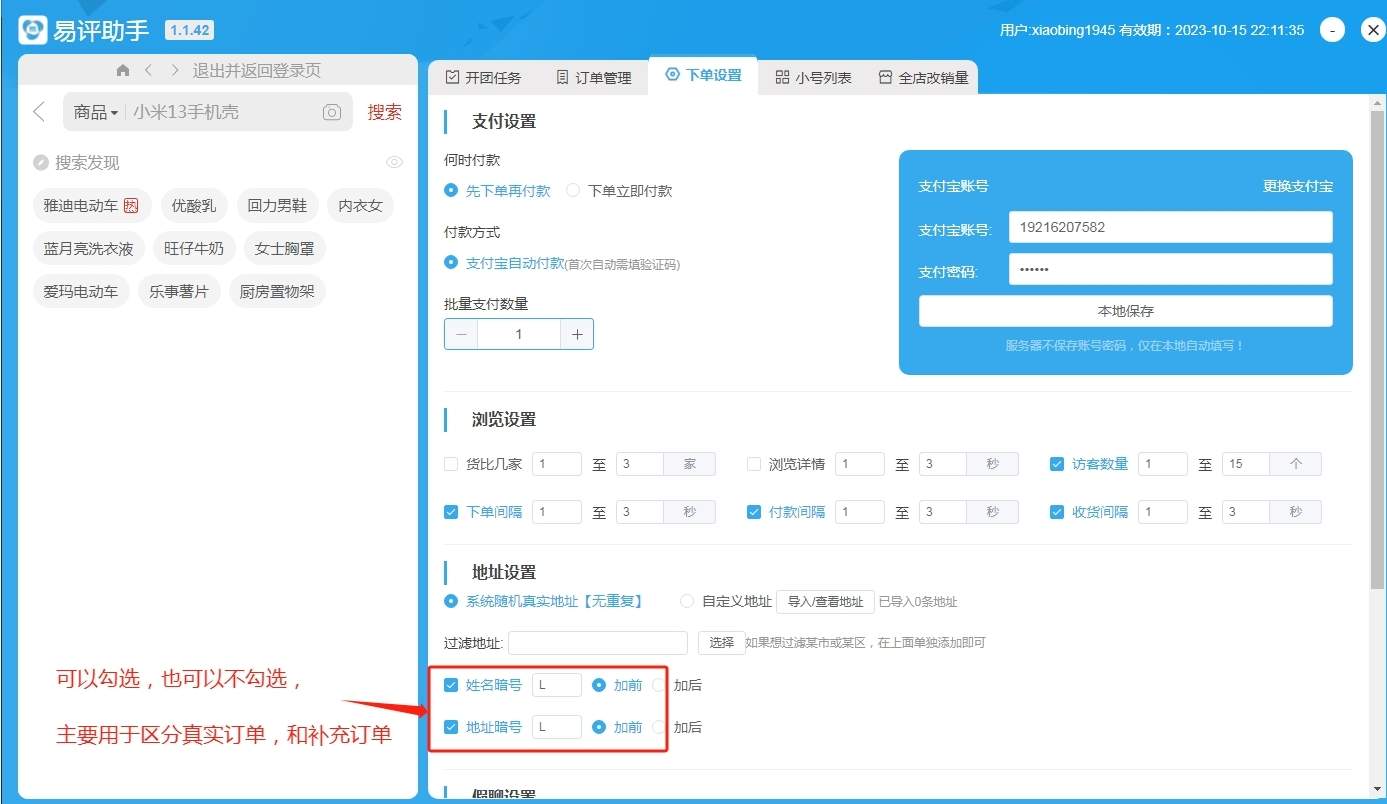Toggle search discovery visibility eye icon
The height and width of the screenshot is (804, 1387).
[394, 162]
